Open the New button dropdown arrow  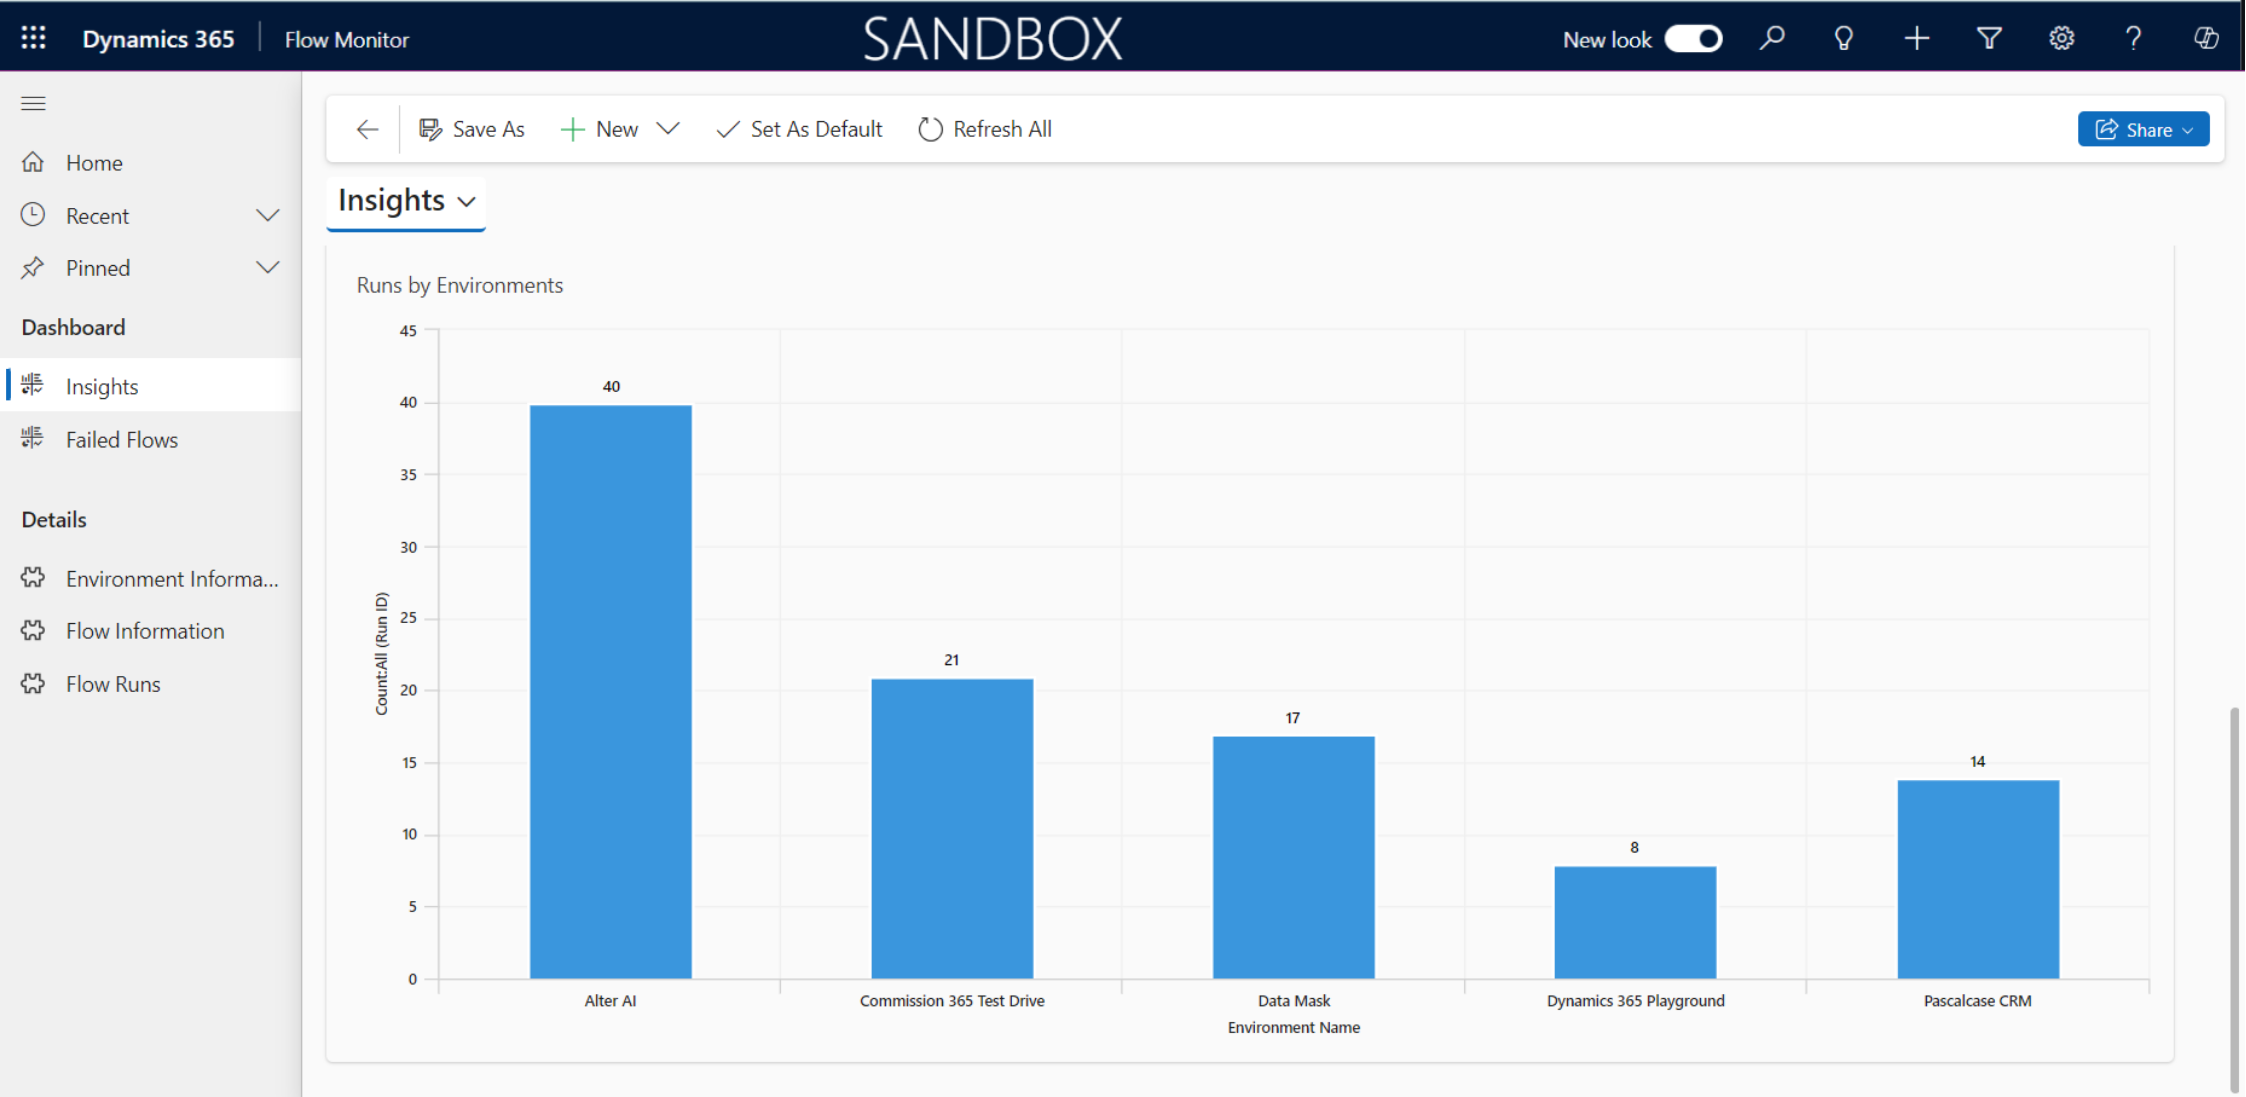click(668, 129)
